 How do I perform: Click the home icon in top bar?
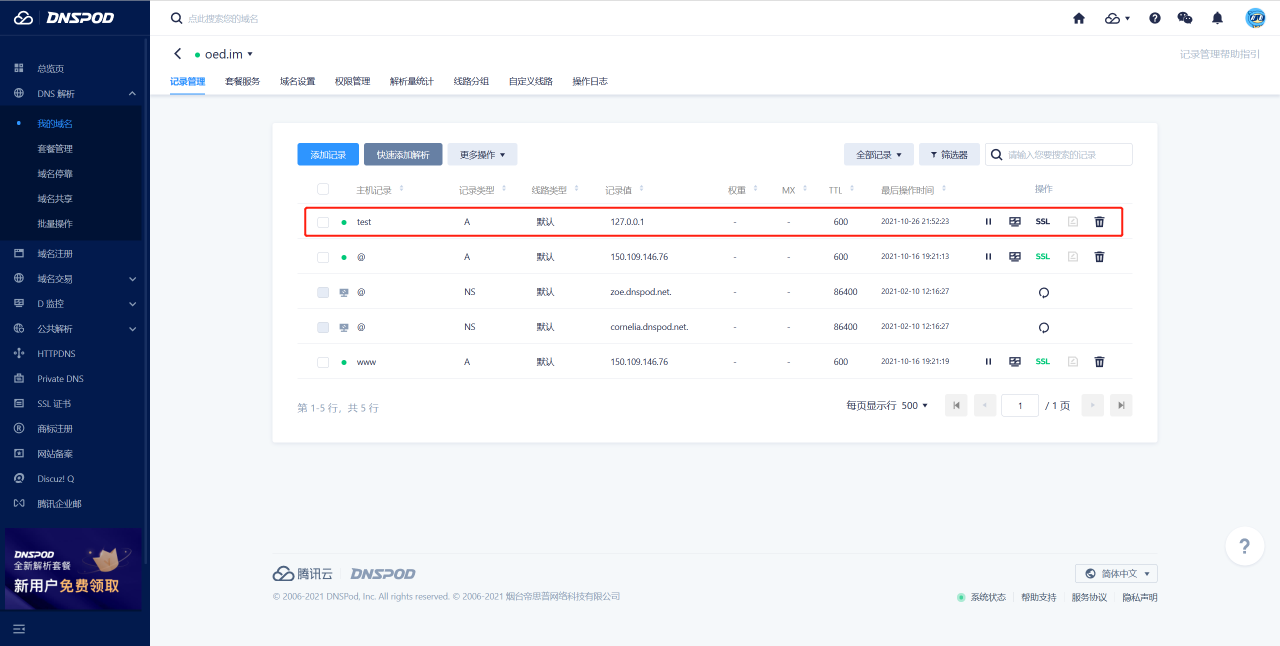click(1079, 18)
